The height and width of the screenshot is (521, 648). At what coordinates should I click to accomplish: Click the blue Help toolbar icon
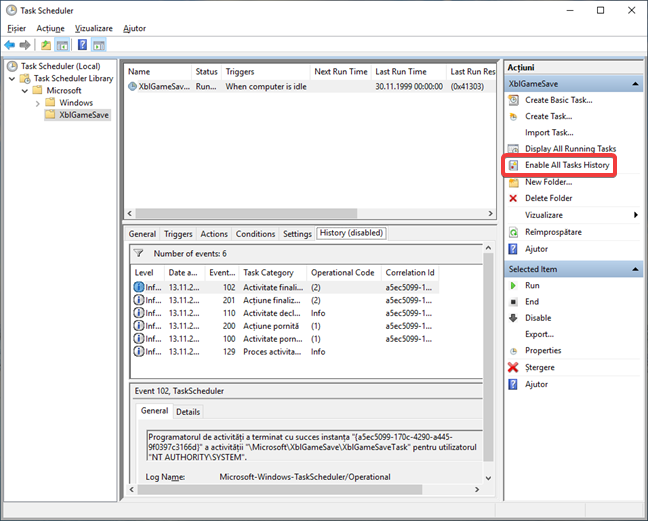tap(82, 45)
